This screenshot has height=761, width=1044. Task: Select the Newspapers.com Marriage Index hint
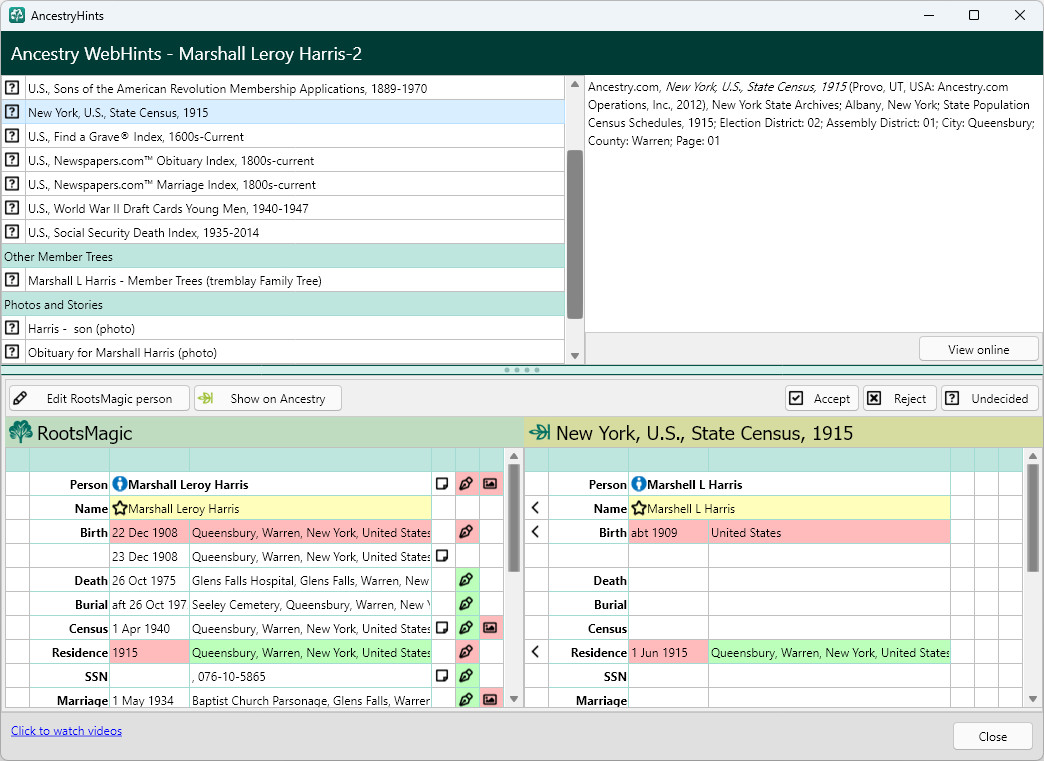[x=294, y=184]
